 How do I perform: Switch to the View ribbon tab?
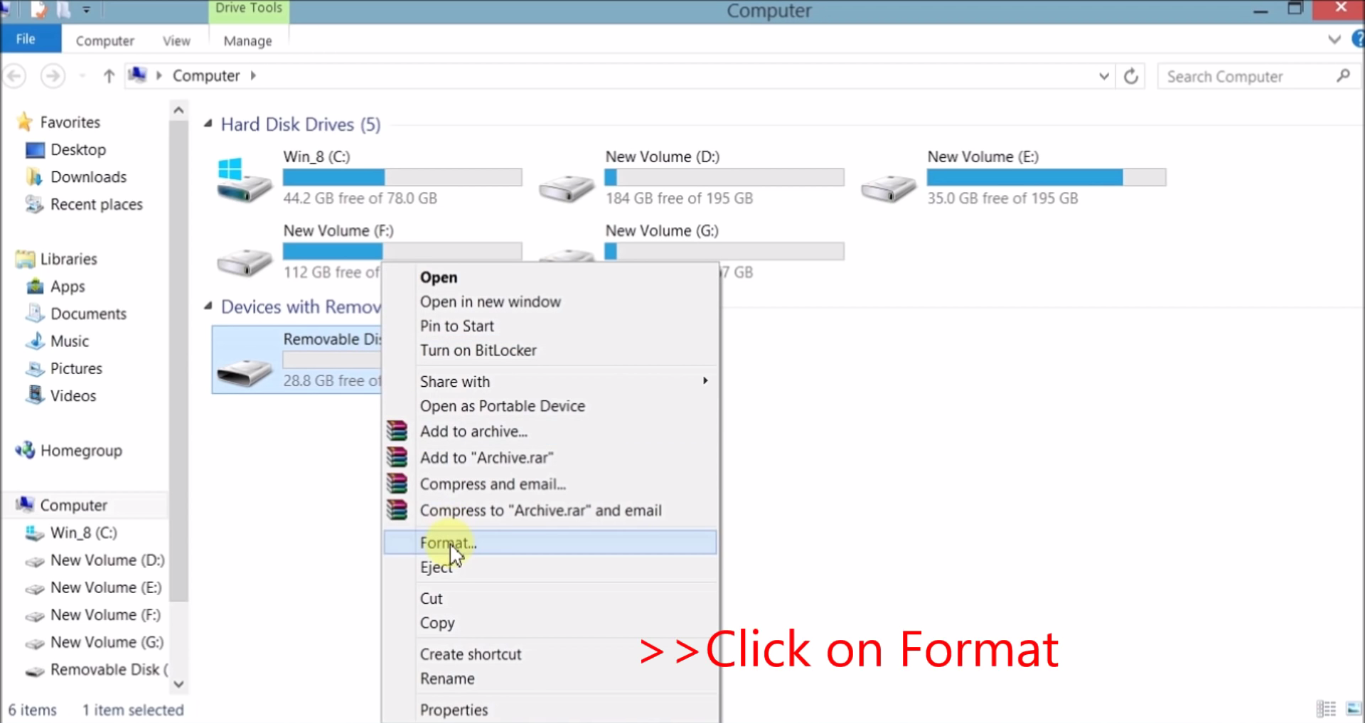pyautogui.click(x=176, y=41)
